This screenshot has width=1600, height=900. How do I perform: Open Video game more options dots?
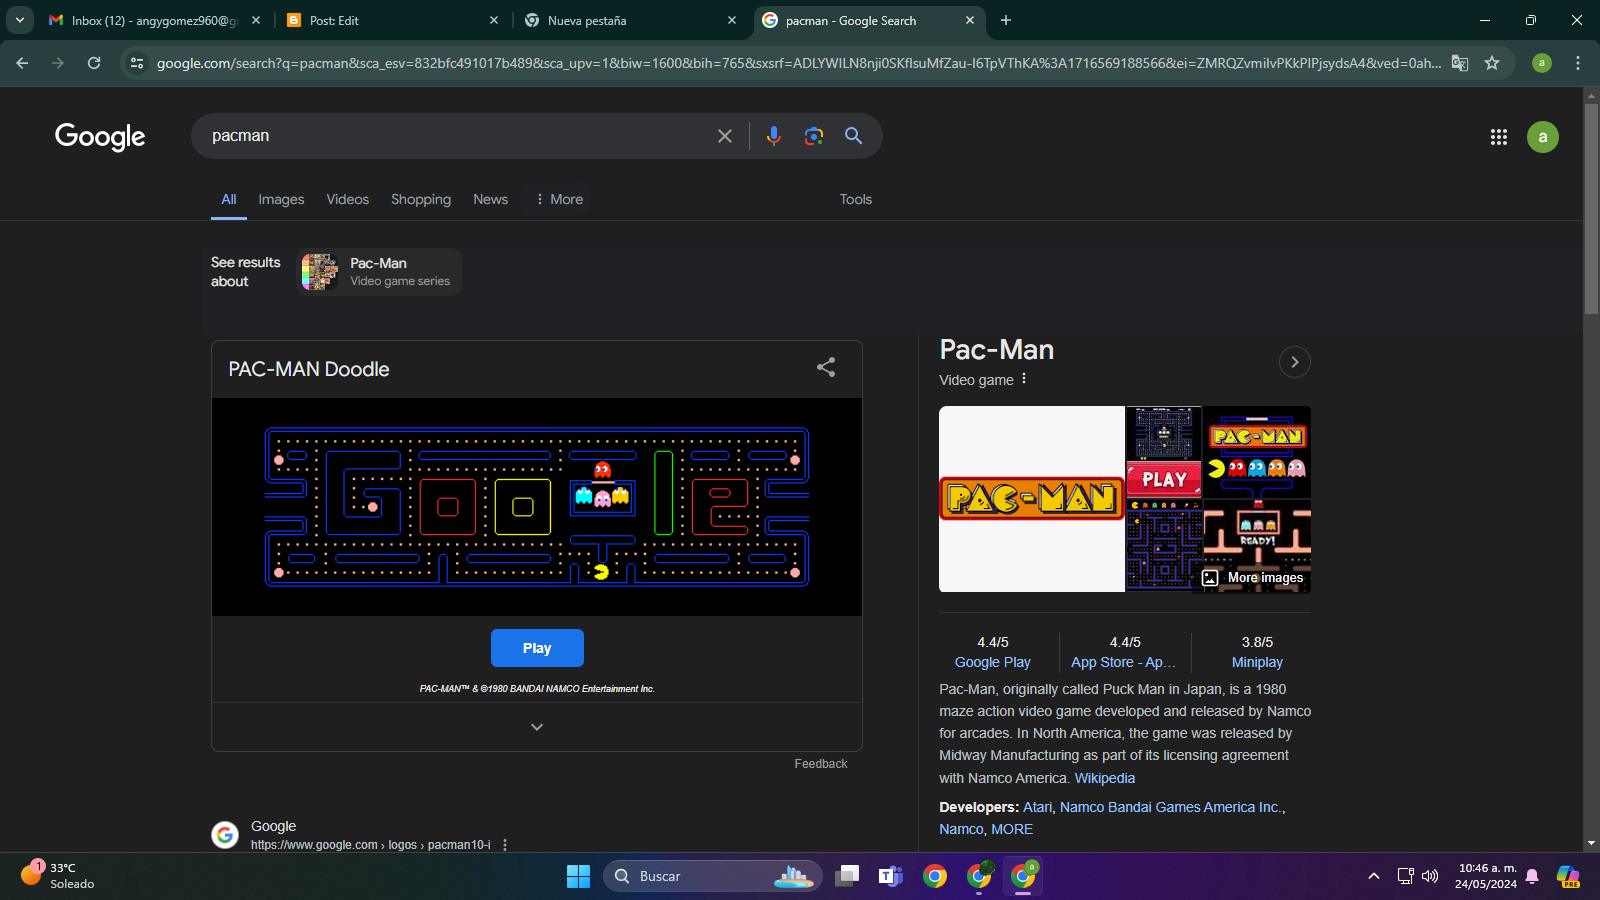click(1024, 379)
